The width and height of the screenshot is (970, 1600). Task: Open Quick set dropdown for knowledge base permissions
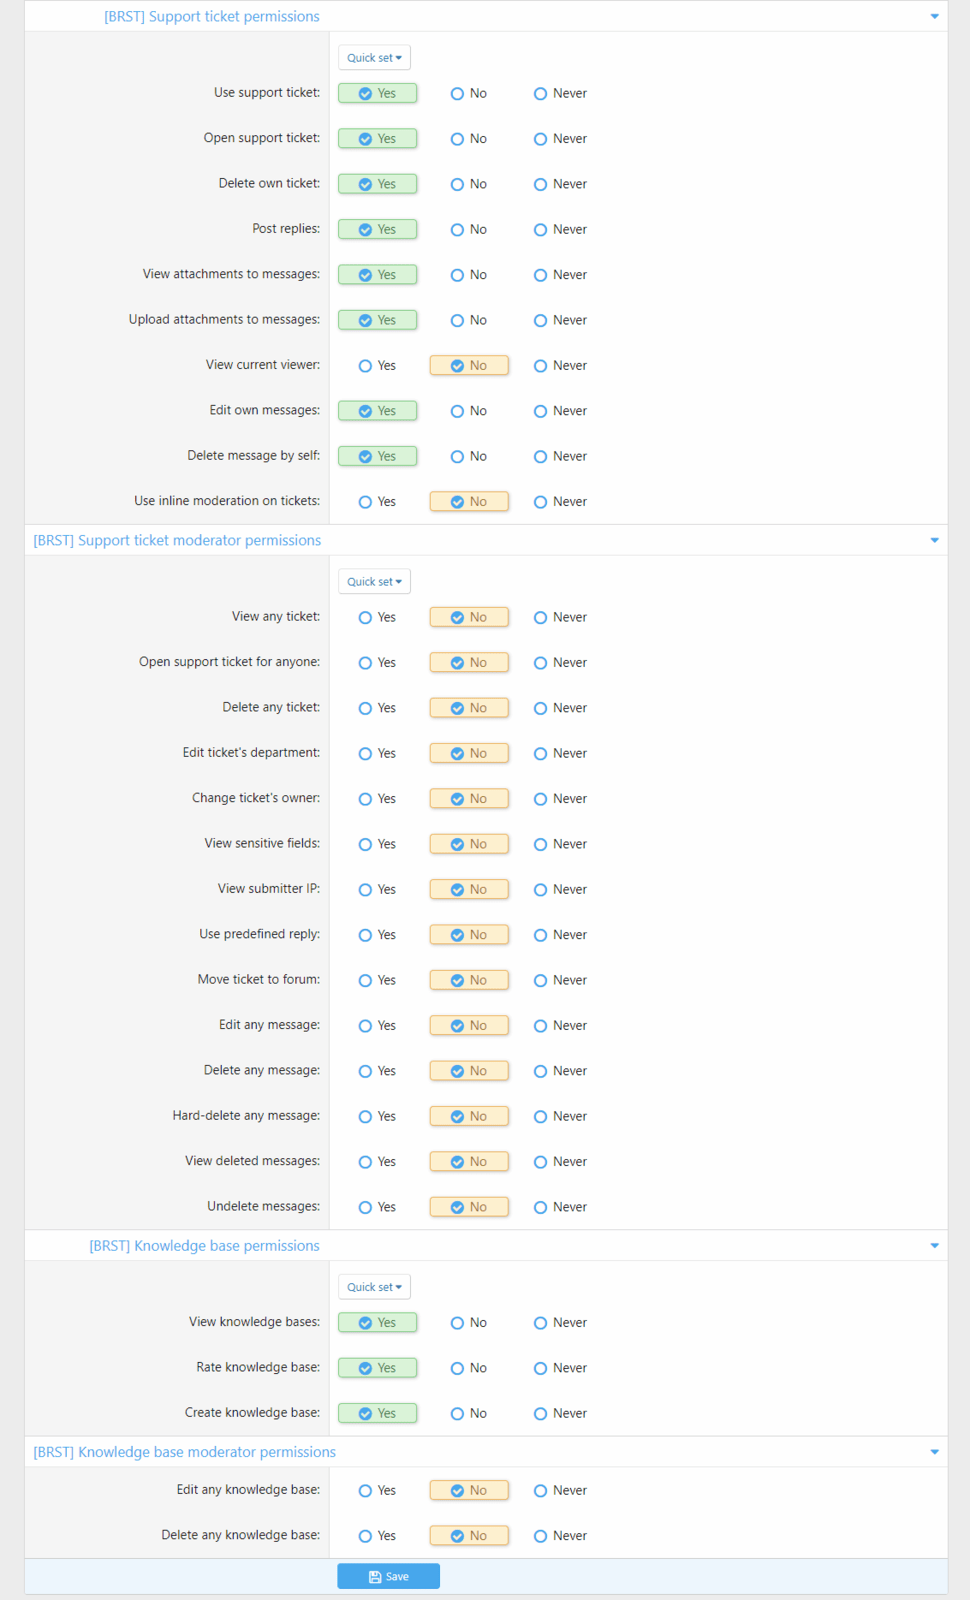(374, 1288)
